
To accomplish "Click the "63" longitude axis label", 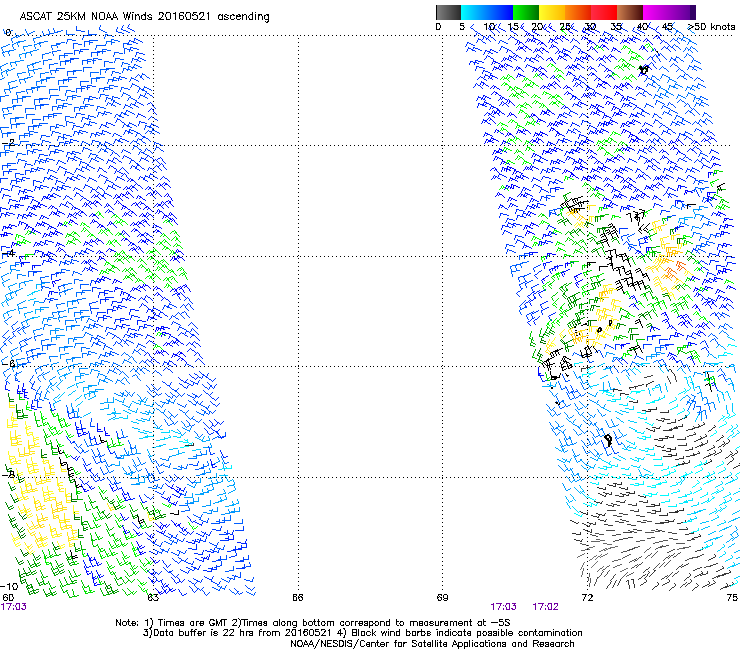I will (152, 598).
